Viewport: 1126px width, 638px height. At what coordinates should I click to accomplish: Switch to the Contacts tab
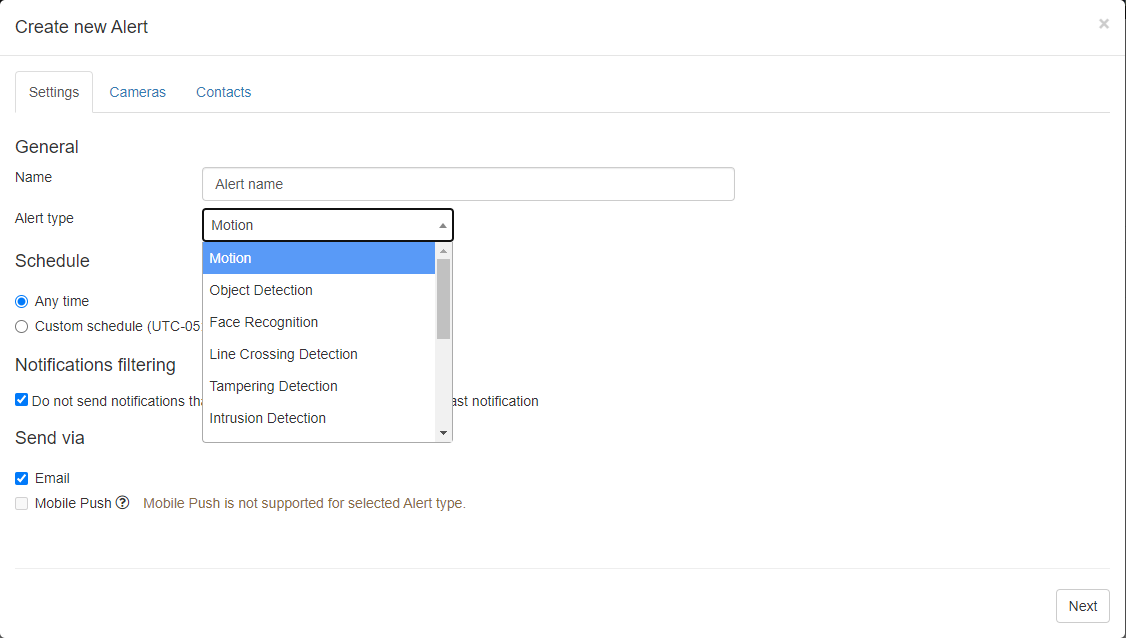223,92
